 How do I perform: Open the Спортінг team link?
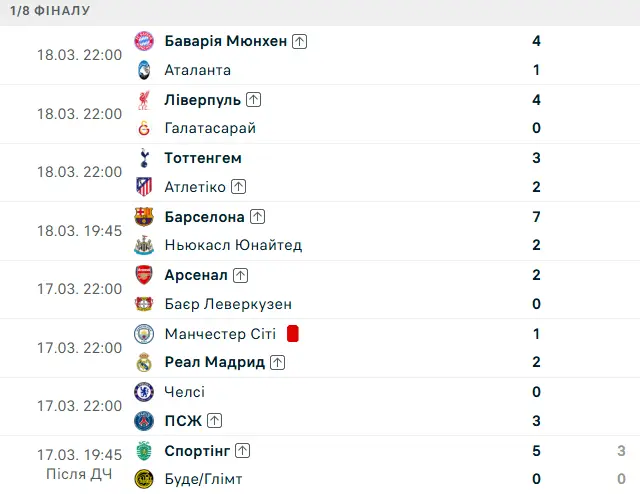197,450
